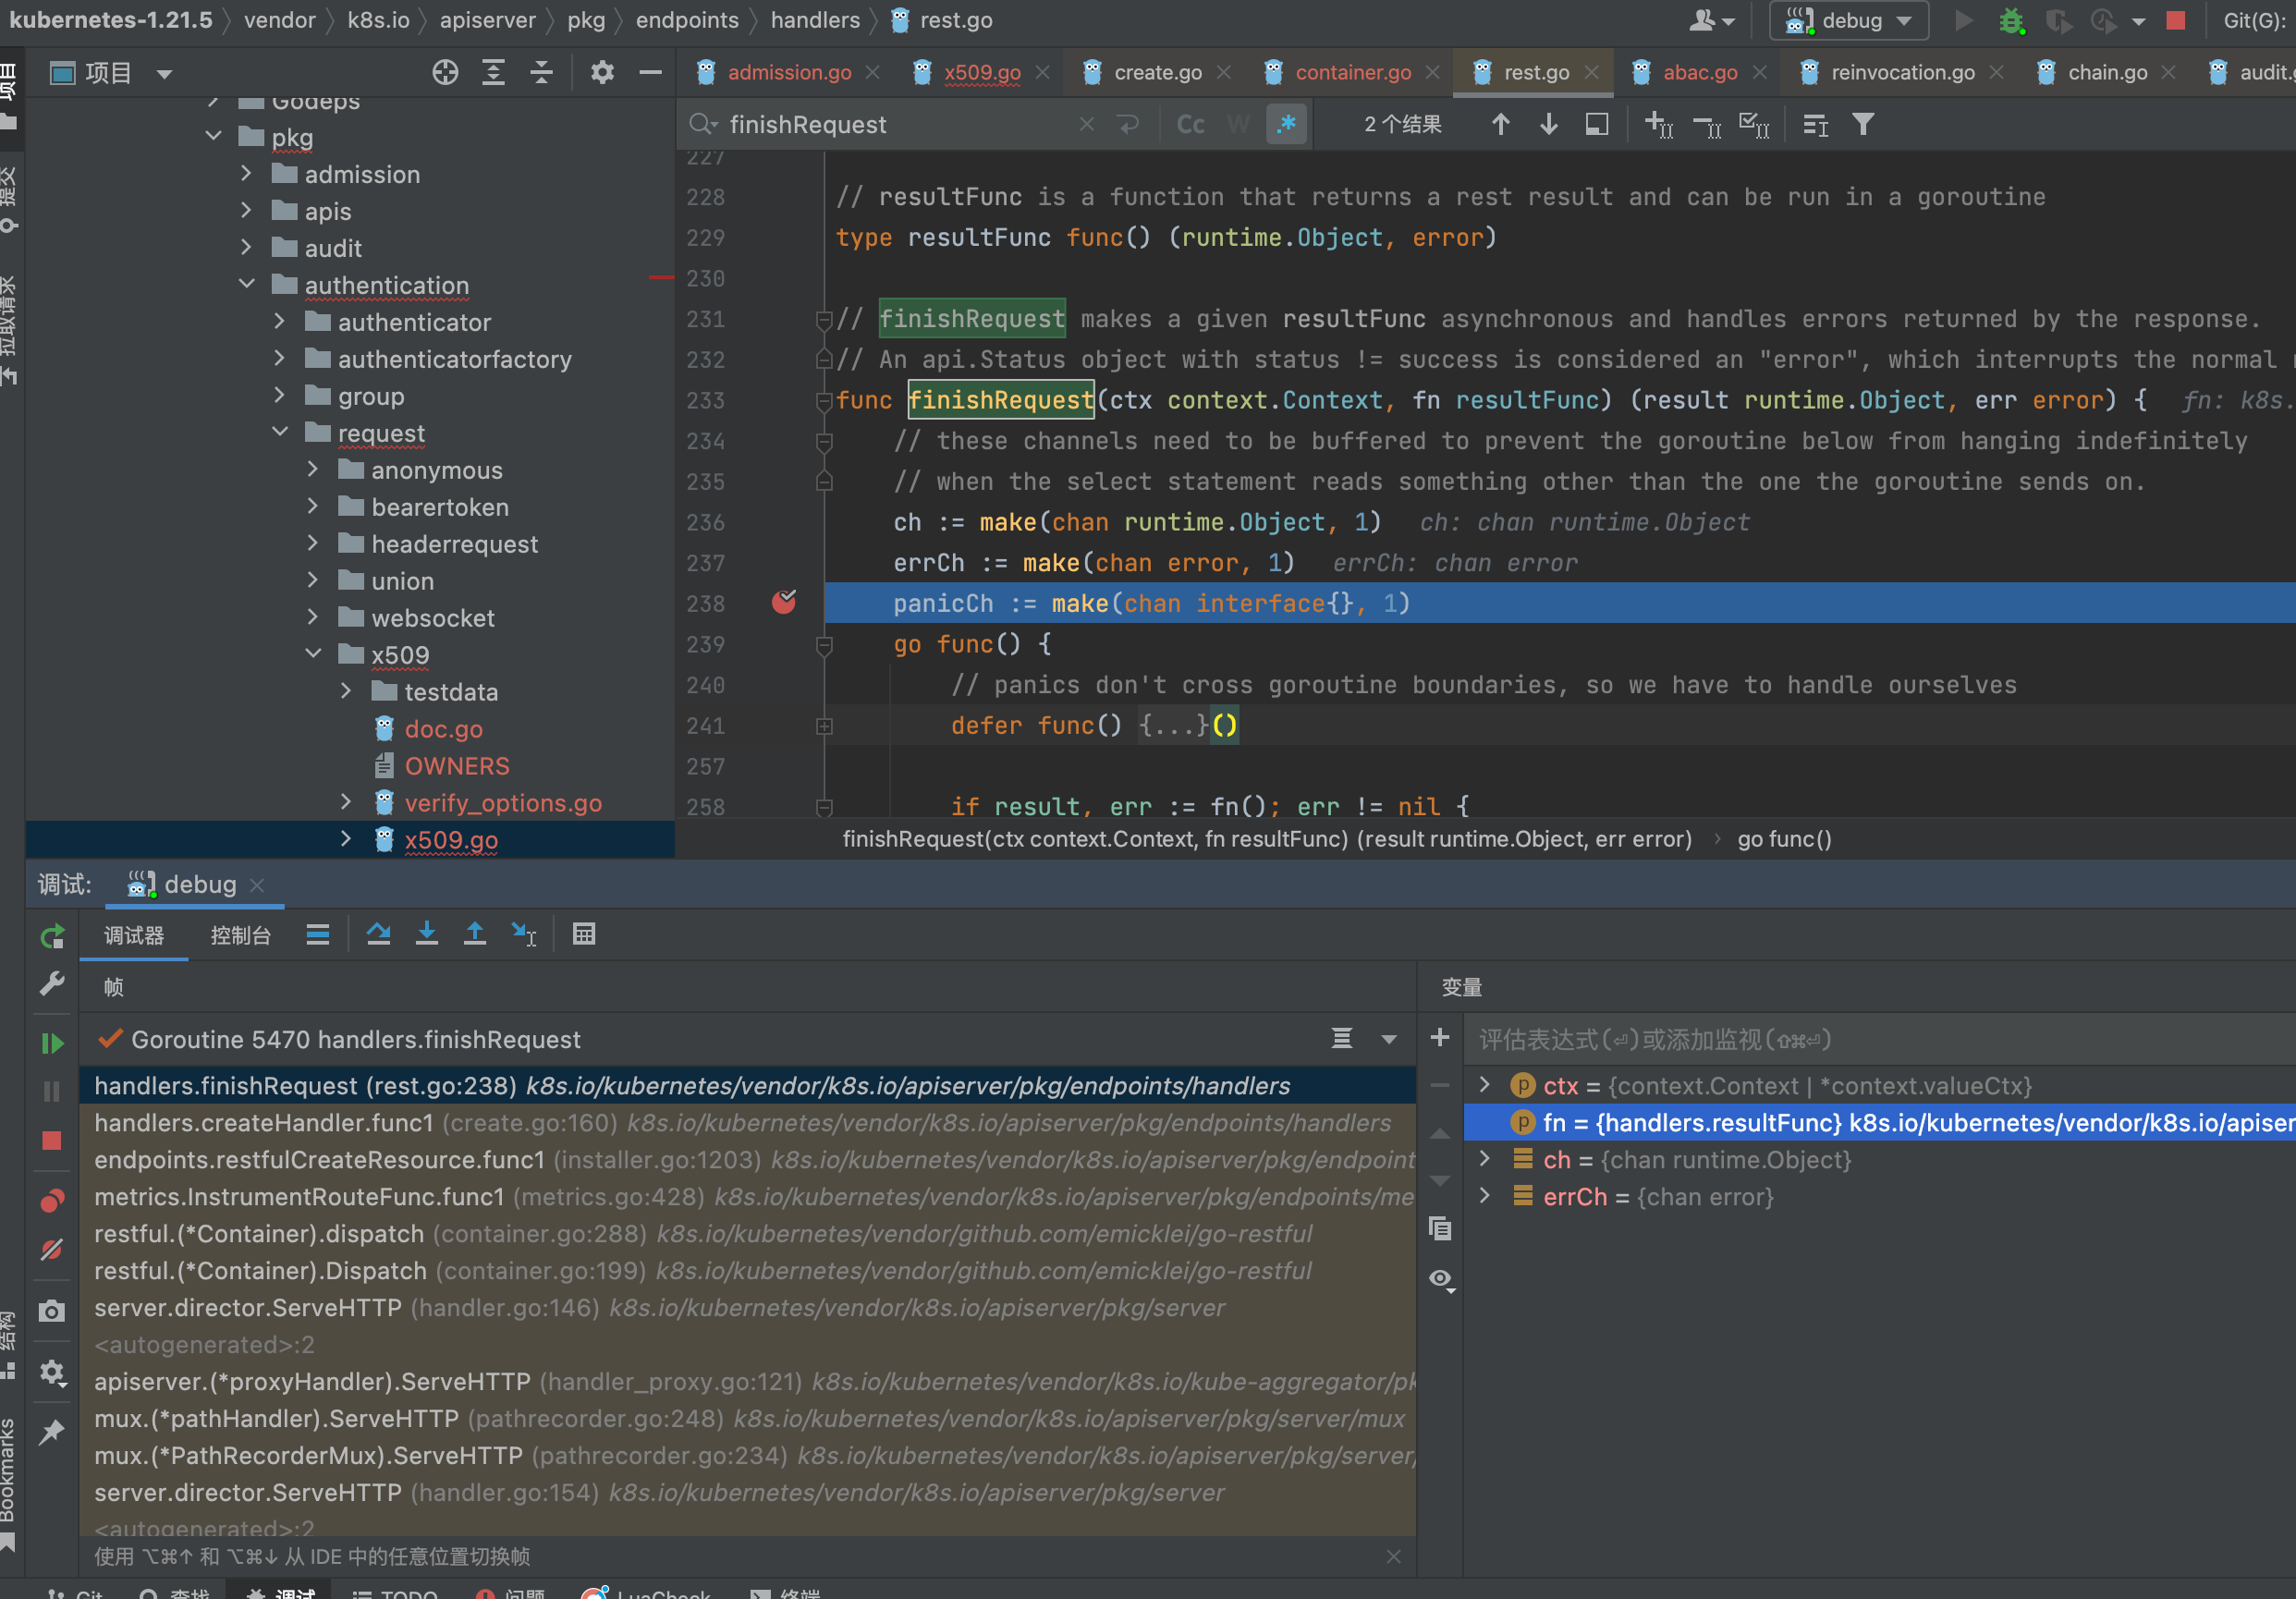Expand the errCh variable node
Viewport: 2296px width, 1599px height.
point(1484,1196)
